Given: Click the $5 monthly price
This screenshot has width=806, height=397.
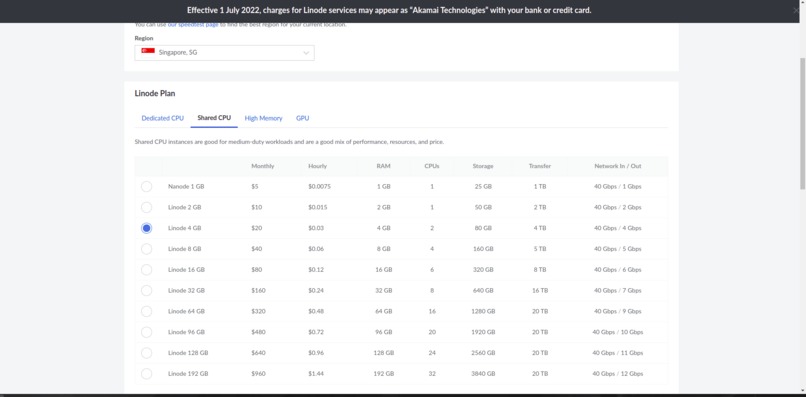Looking at the screenshot, I should (255, 187).
